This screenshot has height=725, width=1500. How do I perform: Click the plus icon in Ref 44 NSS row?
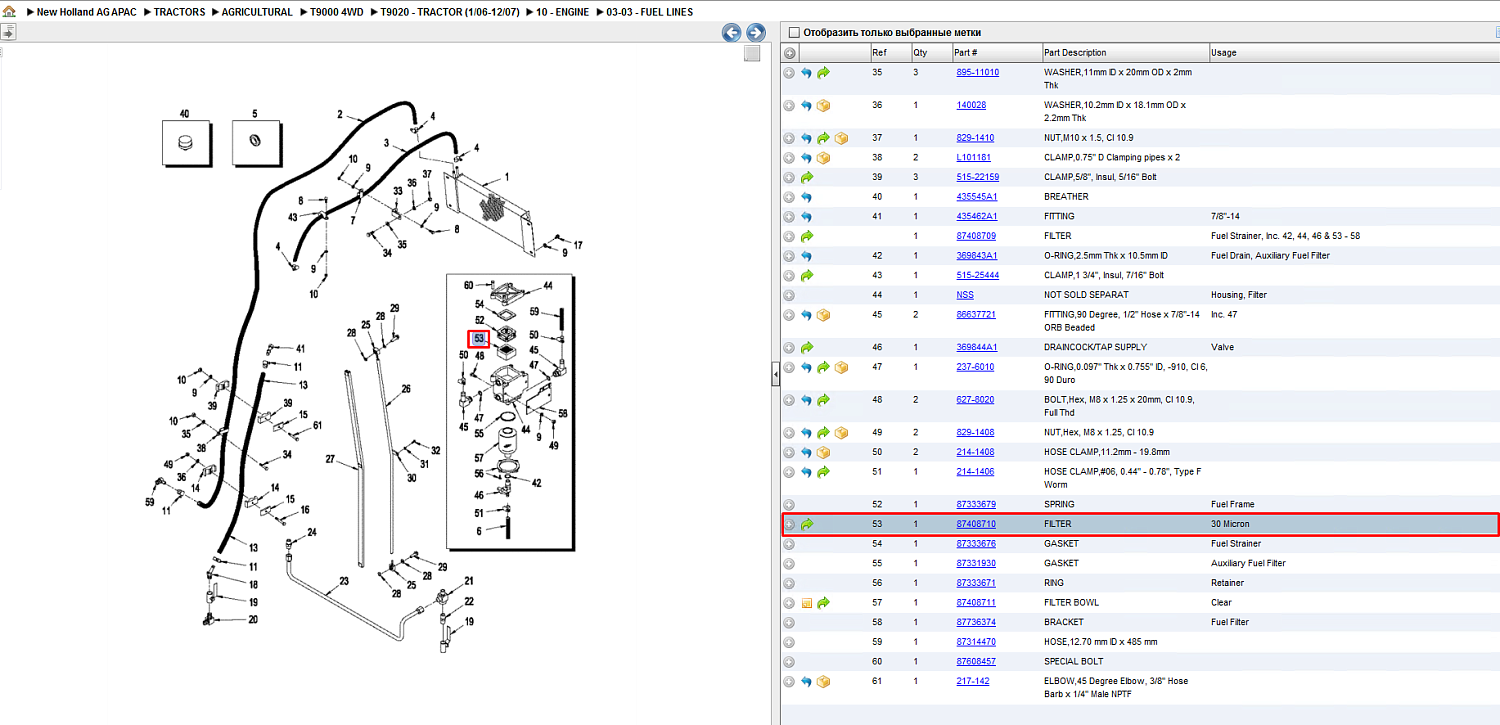click(789, 295)
